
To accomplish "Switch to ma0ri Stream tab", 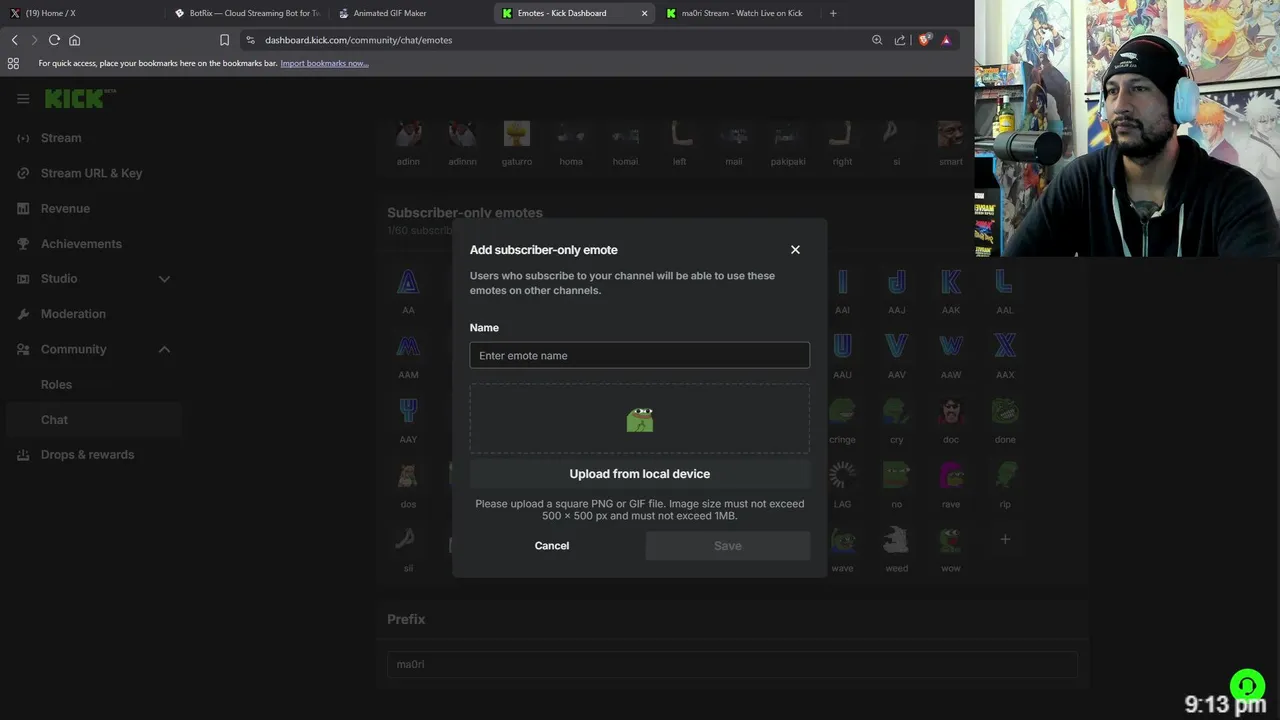I will point(740,13).
